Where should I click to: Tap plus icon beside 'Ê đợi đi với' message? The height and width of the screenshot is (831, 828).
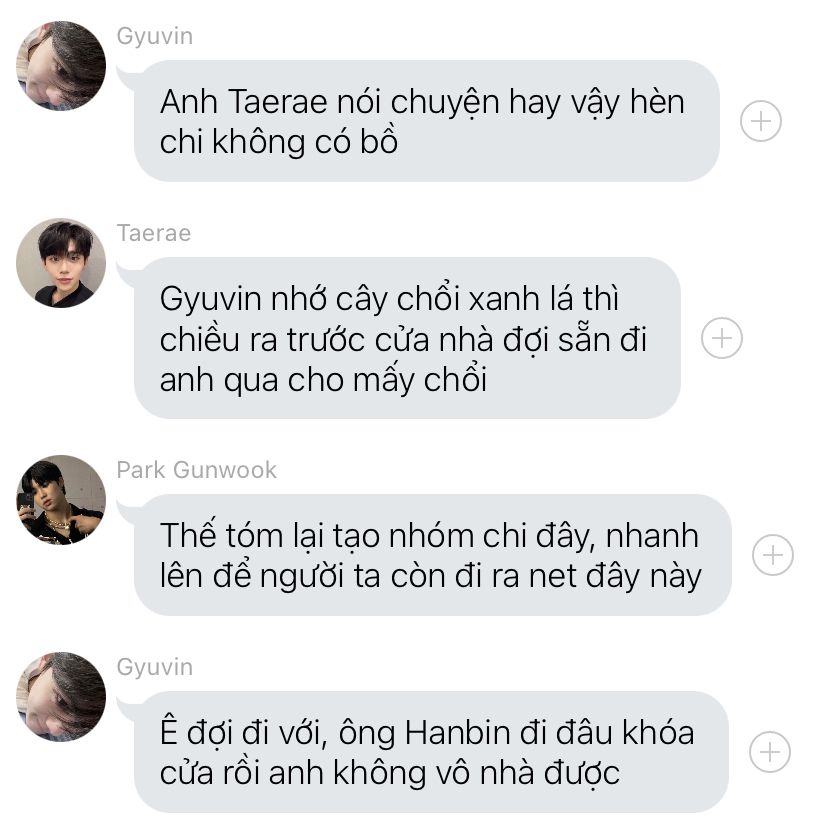pos(770,752)
